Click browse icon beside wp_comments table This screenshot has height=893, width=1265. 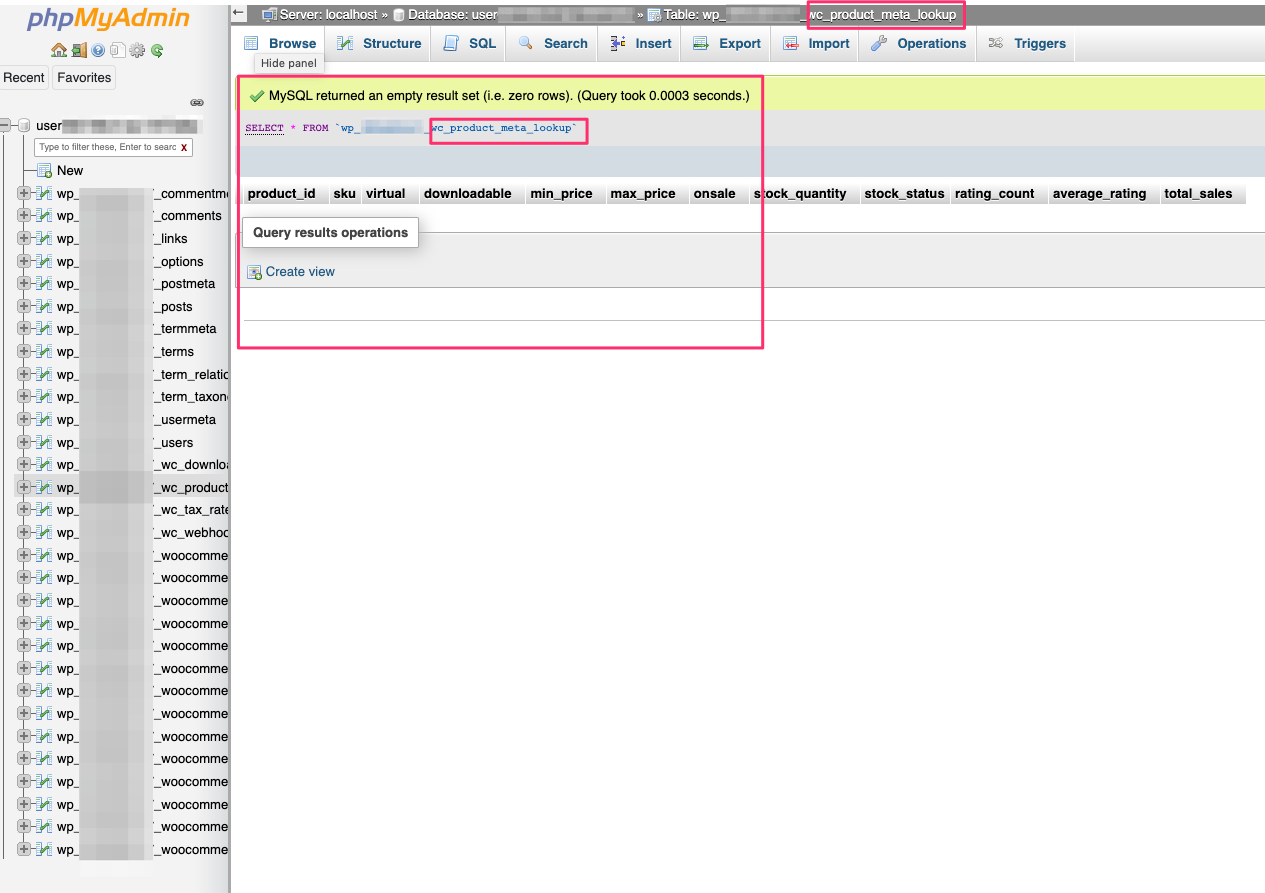click(43, 215)
